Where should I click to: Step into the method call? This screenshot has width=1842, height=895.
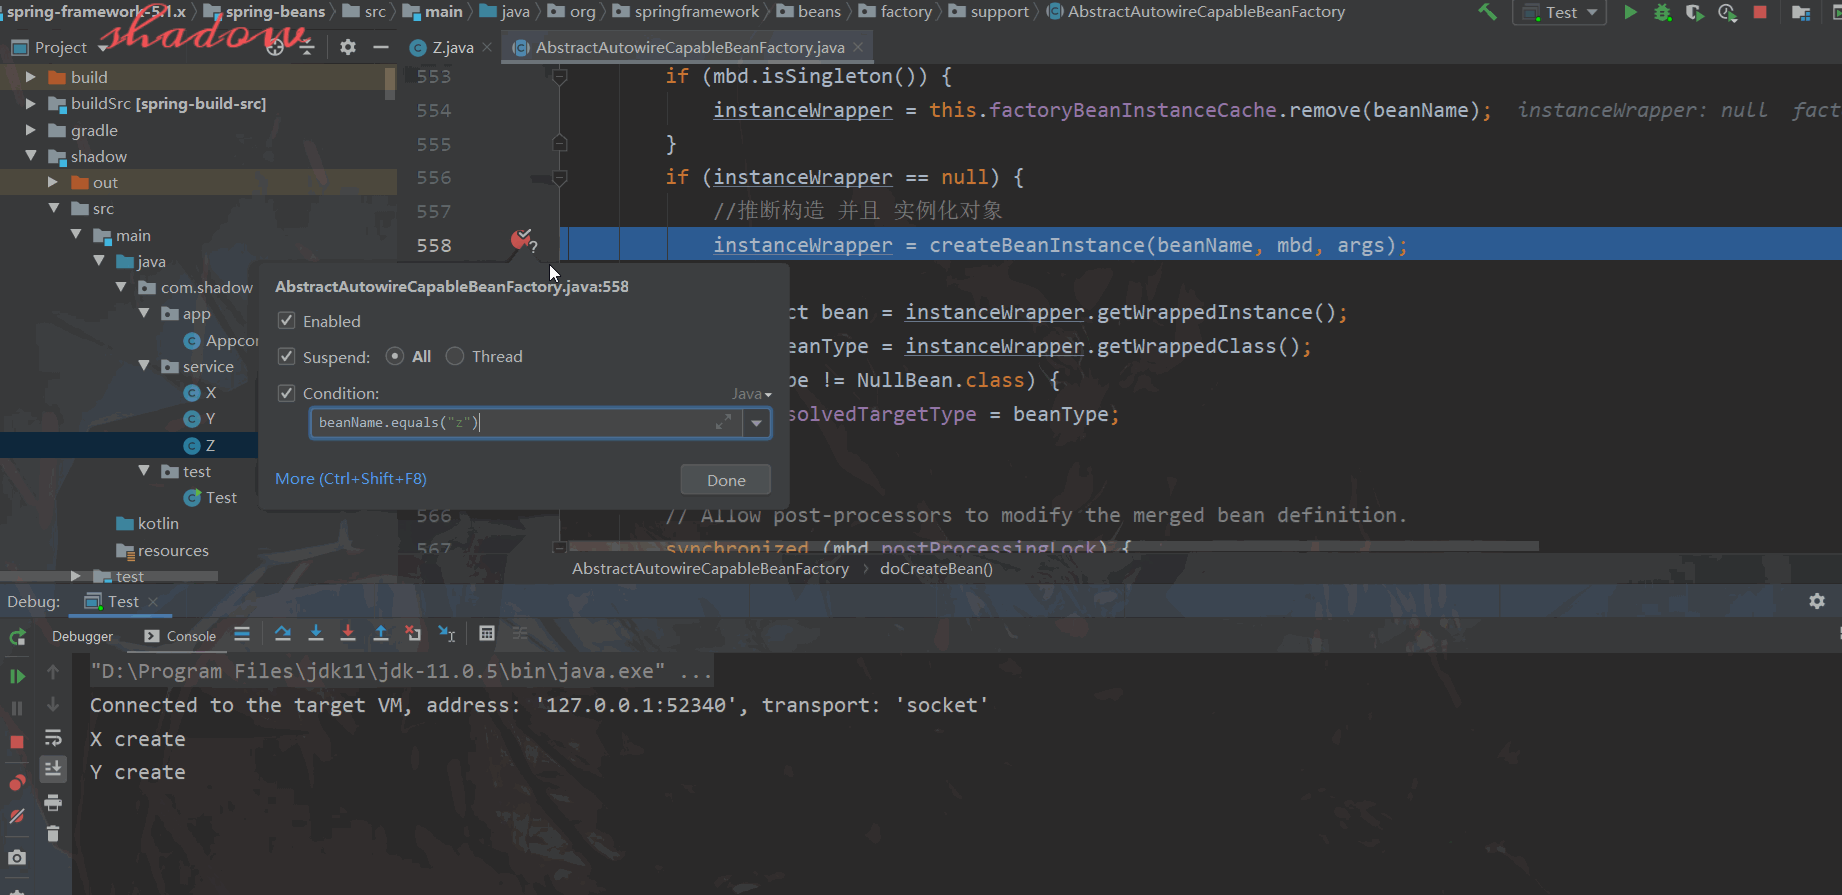pyautogui.click(x=316, y=633)
